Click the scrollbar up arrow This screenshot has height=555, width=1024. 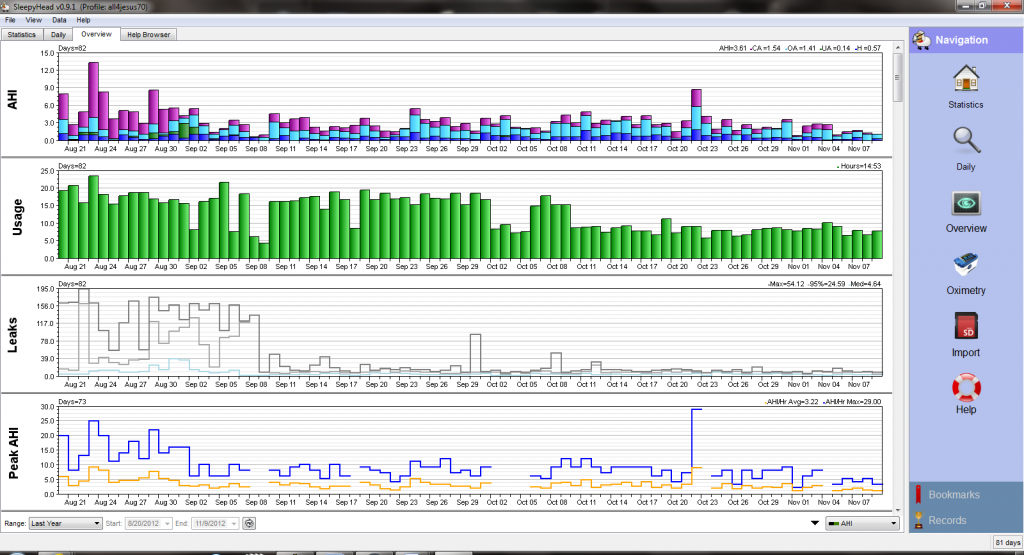[x=897, y=48]
